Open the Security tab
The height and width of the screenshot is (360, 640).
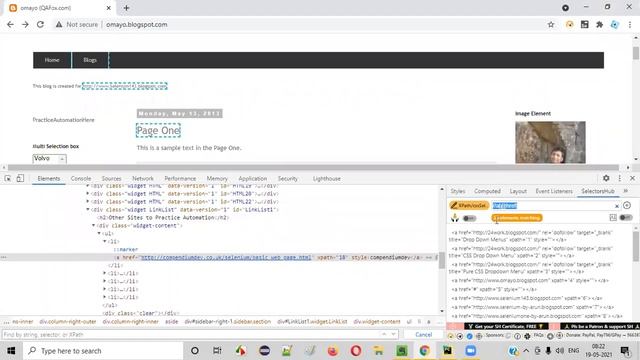coord(288,178)
